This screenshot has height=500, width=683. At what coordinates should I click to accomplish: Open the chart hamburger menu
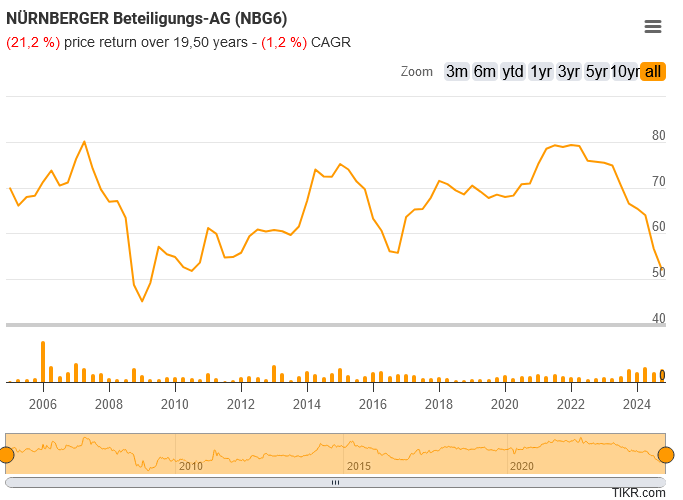pyautogui.click(x=653, y=27)
